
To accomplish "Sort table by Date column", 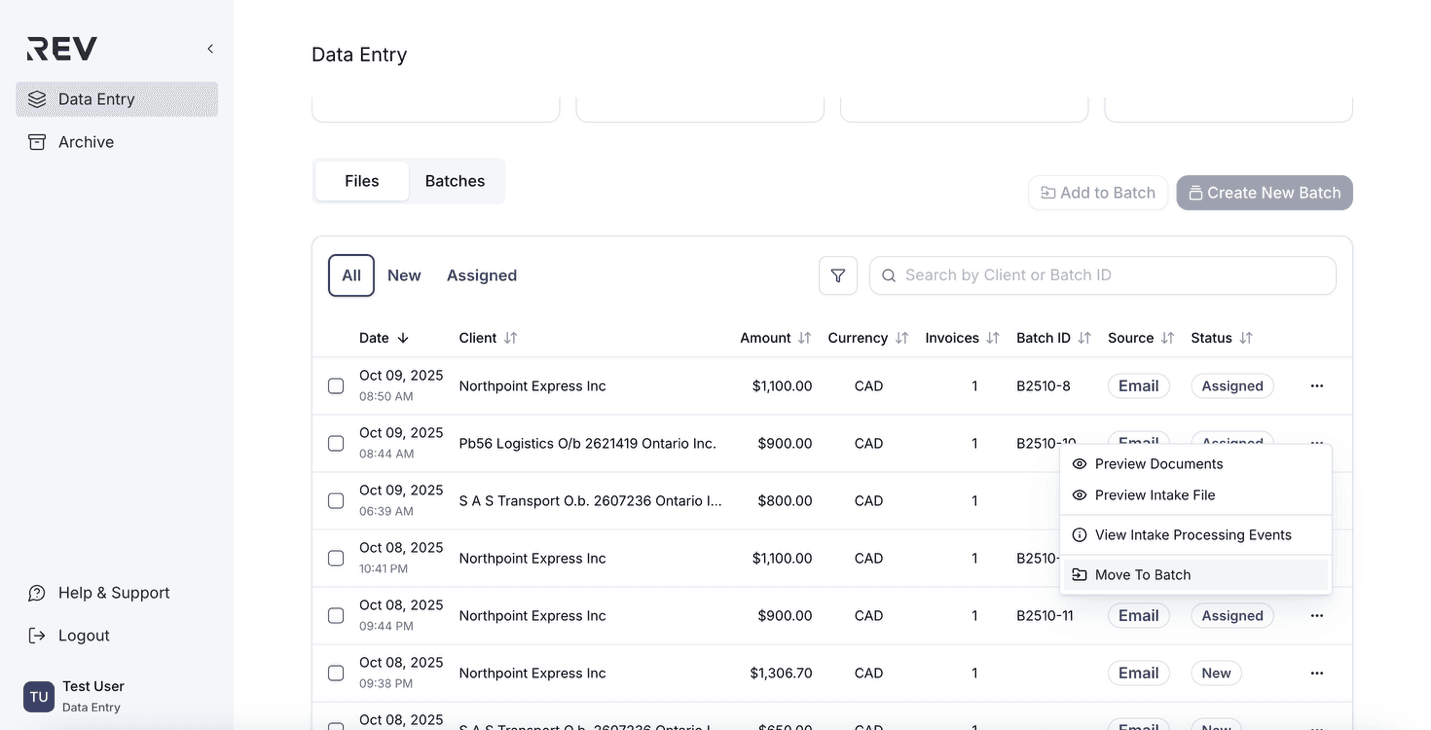I will pyautogui.click(x=384, y=338).
